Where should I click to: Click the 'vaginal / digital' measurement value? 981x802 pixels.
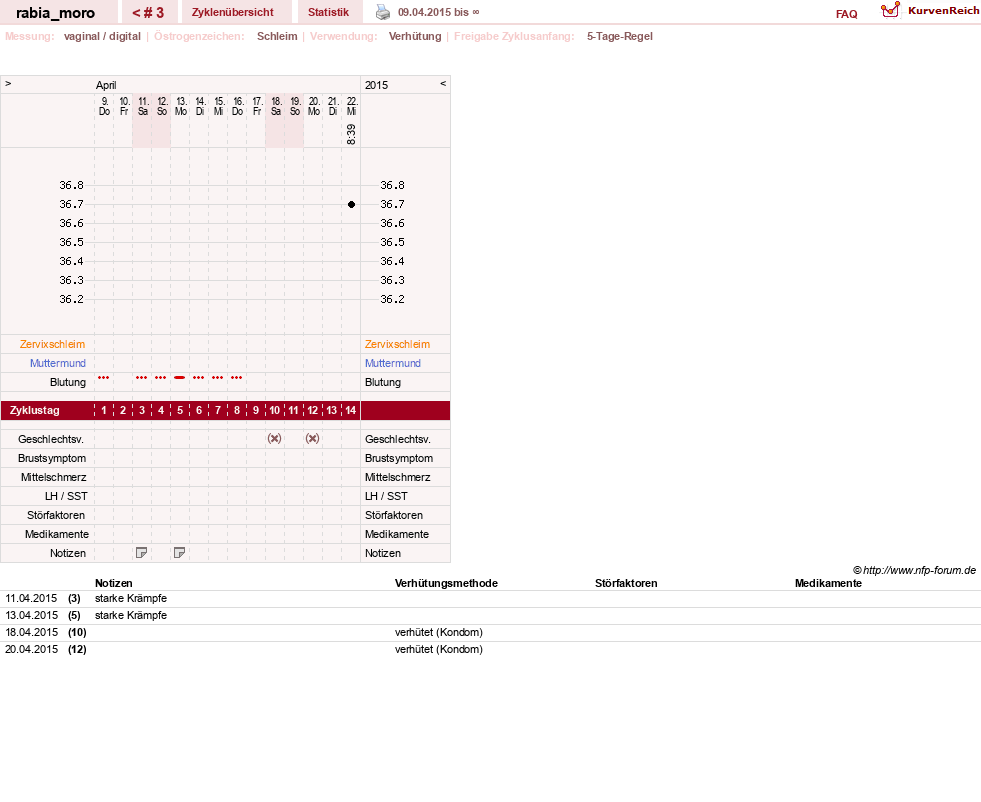102,36
